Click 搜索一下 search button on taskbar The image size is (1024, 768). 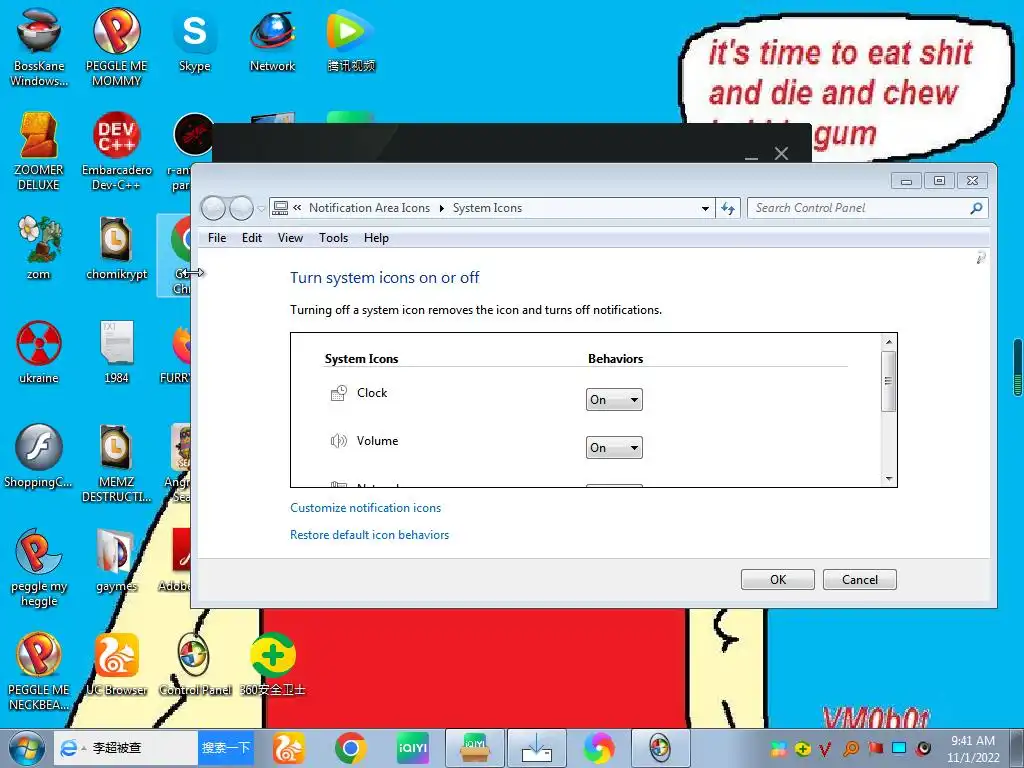click(226, 748)
